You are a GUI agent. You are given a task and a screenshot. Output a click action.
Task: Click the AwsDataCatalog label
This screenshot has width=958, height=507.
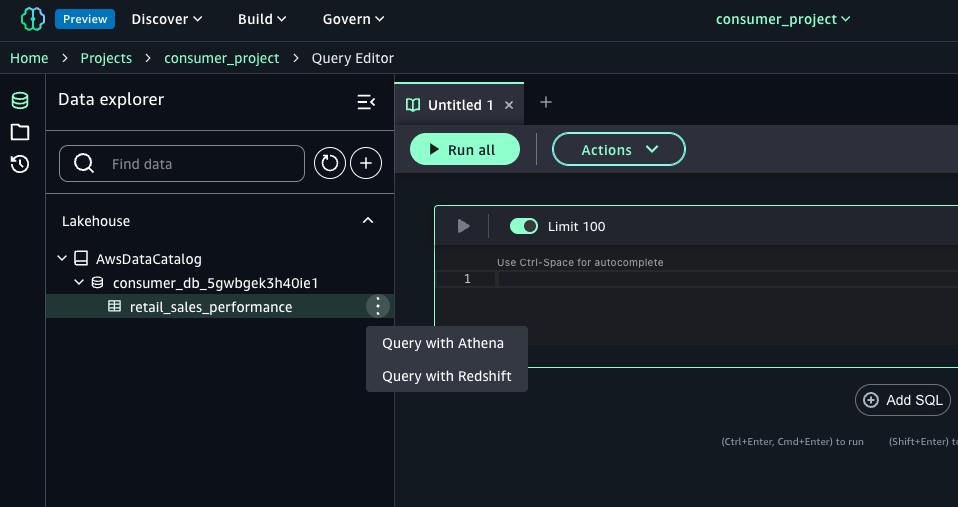coord(148,259)
